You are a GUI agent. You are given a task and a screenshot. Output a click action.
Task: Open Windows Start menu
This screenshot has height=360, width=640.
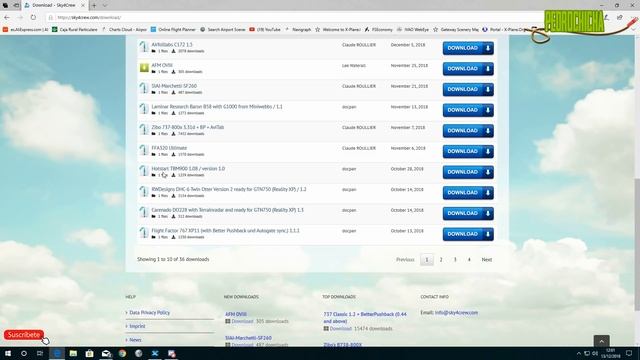(x=8, y=353)
